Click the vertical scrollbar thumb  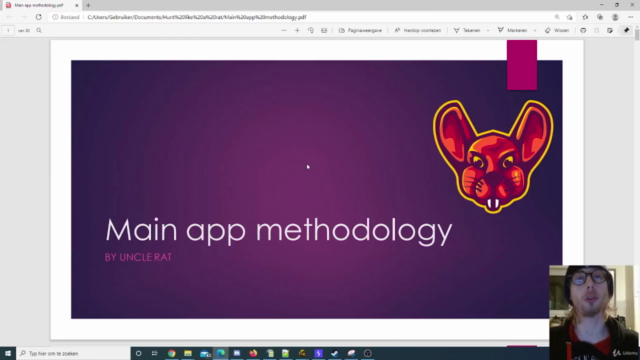pos(637,35)
